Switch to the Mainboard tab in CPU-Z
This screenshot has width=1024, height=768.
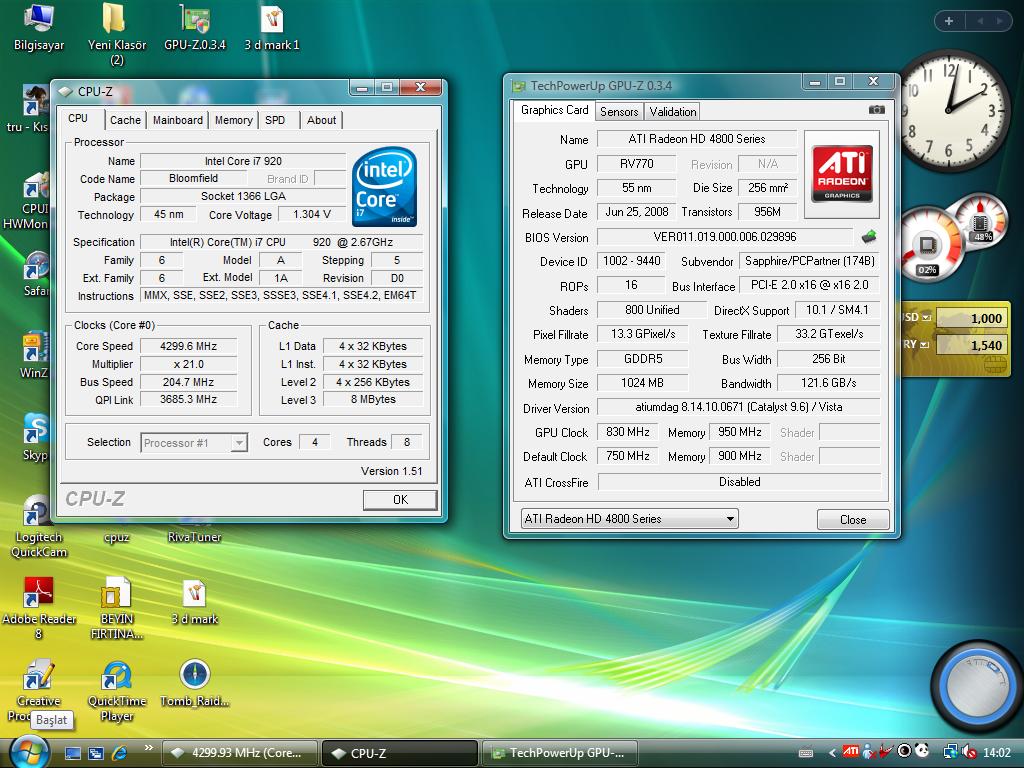pyautogui.click(x=178, y=120)
